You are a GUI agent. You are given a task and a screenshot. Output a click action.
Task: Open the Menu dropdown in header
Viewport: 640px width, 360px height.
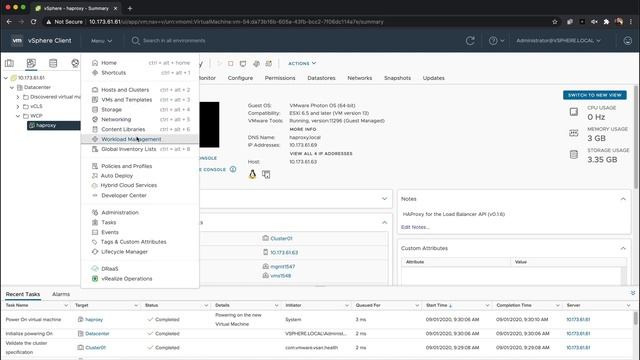pos(101,41)
